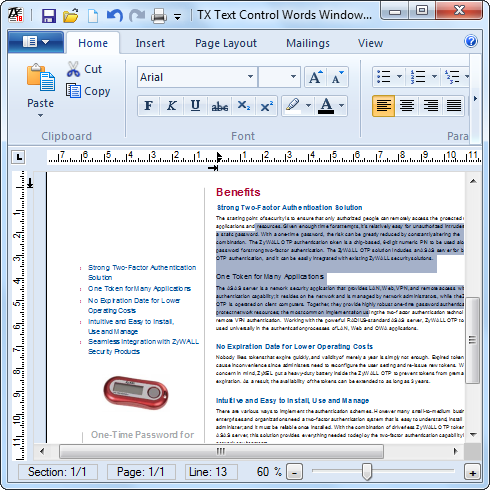Toggle superscript formatting
This screenshot has width=490, height=490.
tap(267, 106)
